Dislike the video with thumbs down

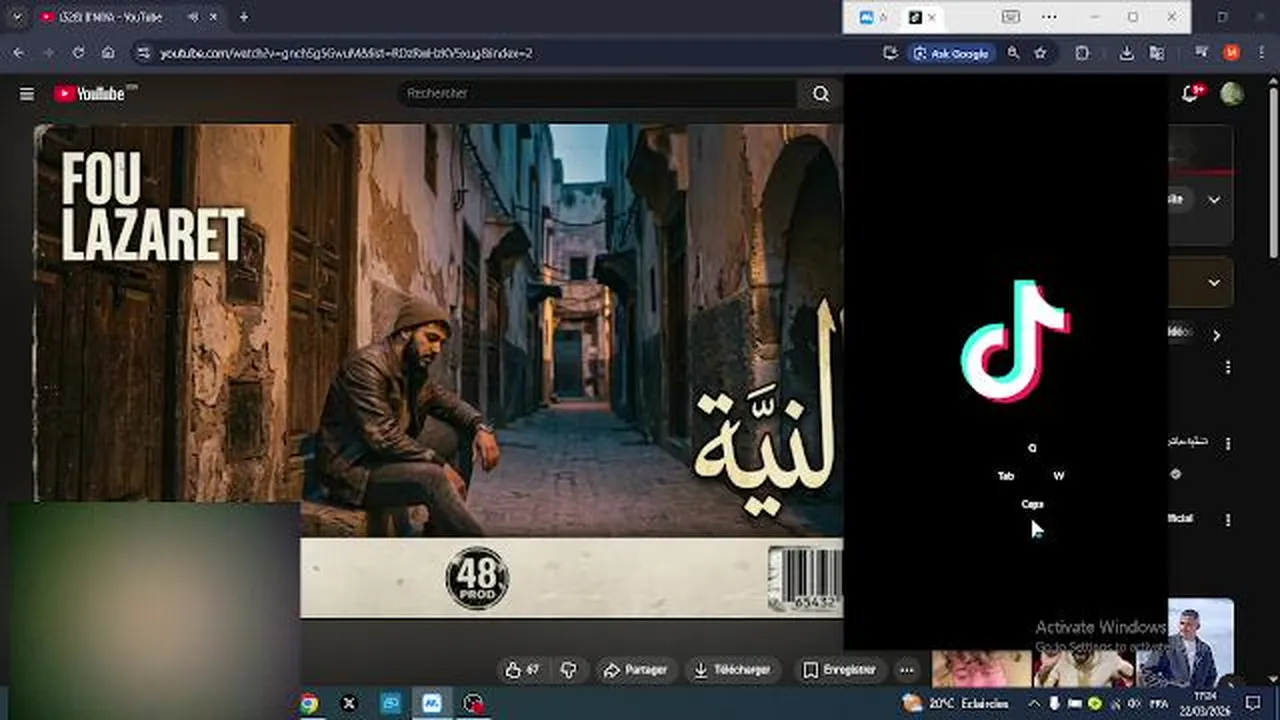point(569,670)
